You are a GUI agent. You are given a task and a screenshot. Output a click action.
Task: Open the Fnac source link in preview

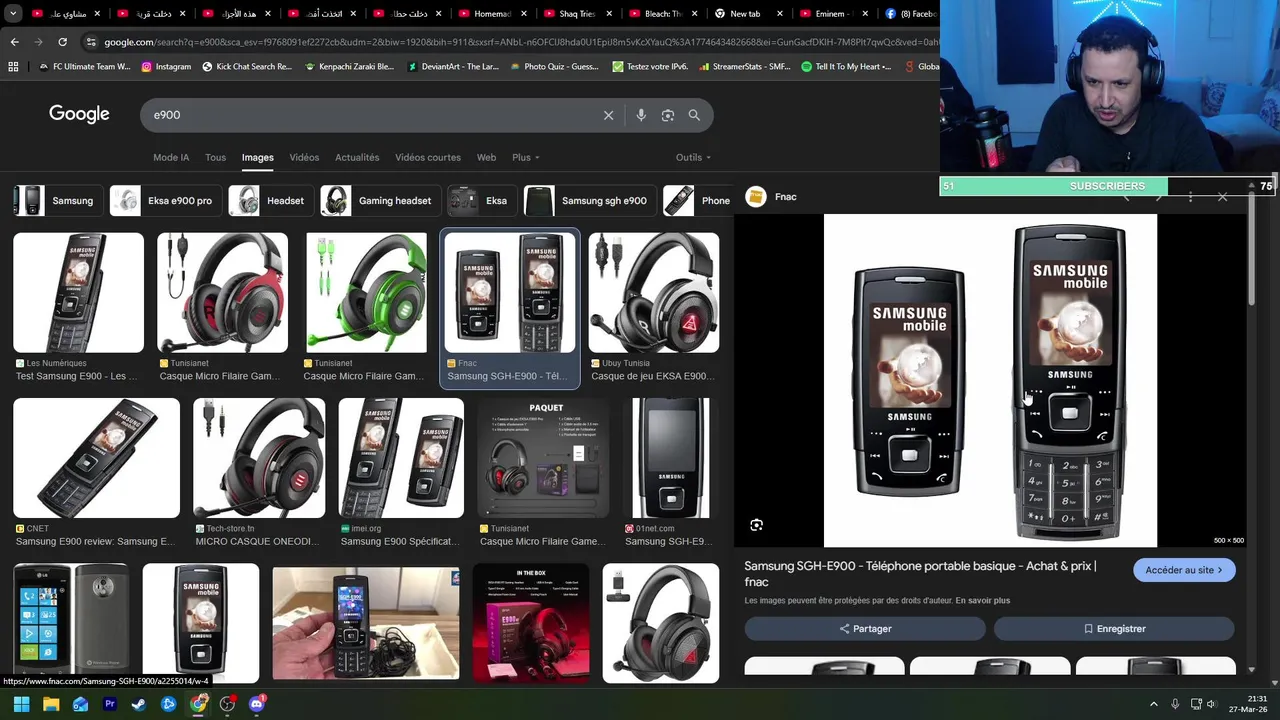(772, 197)
